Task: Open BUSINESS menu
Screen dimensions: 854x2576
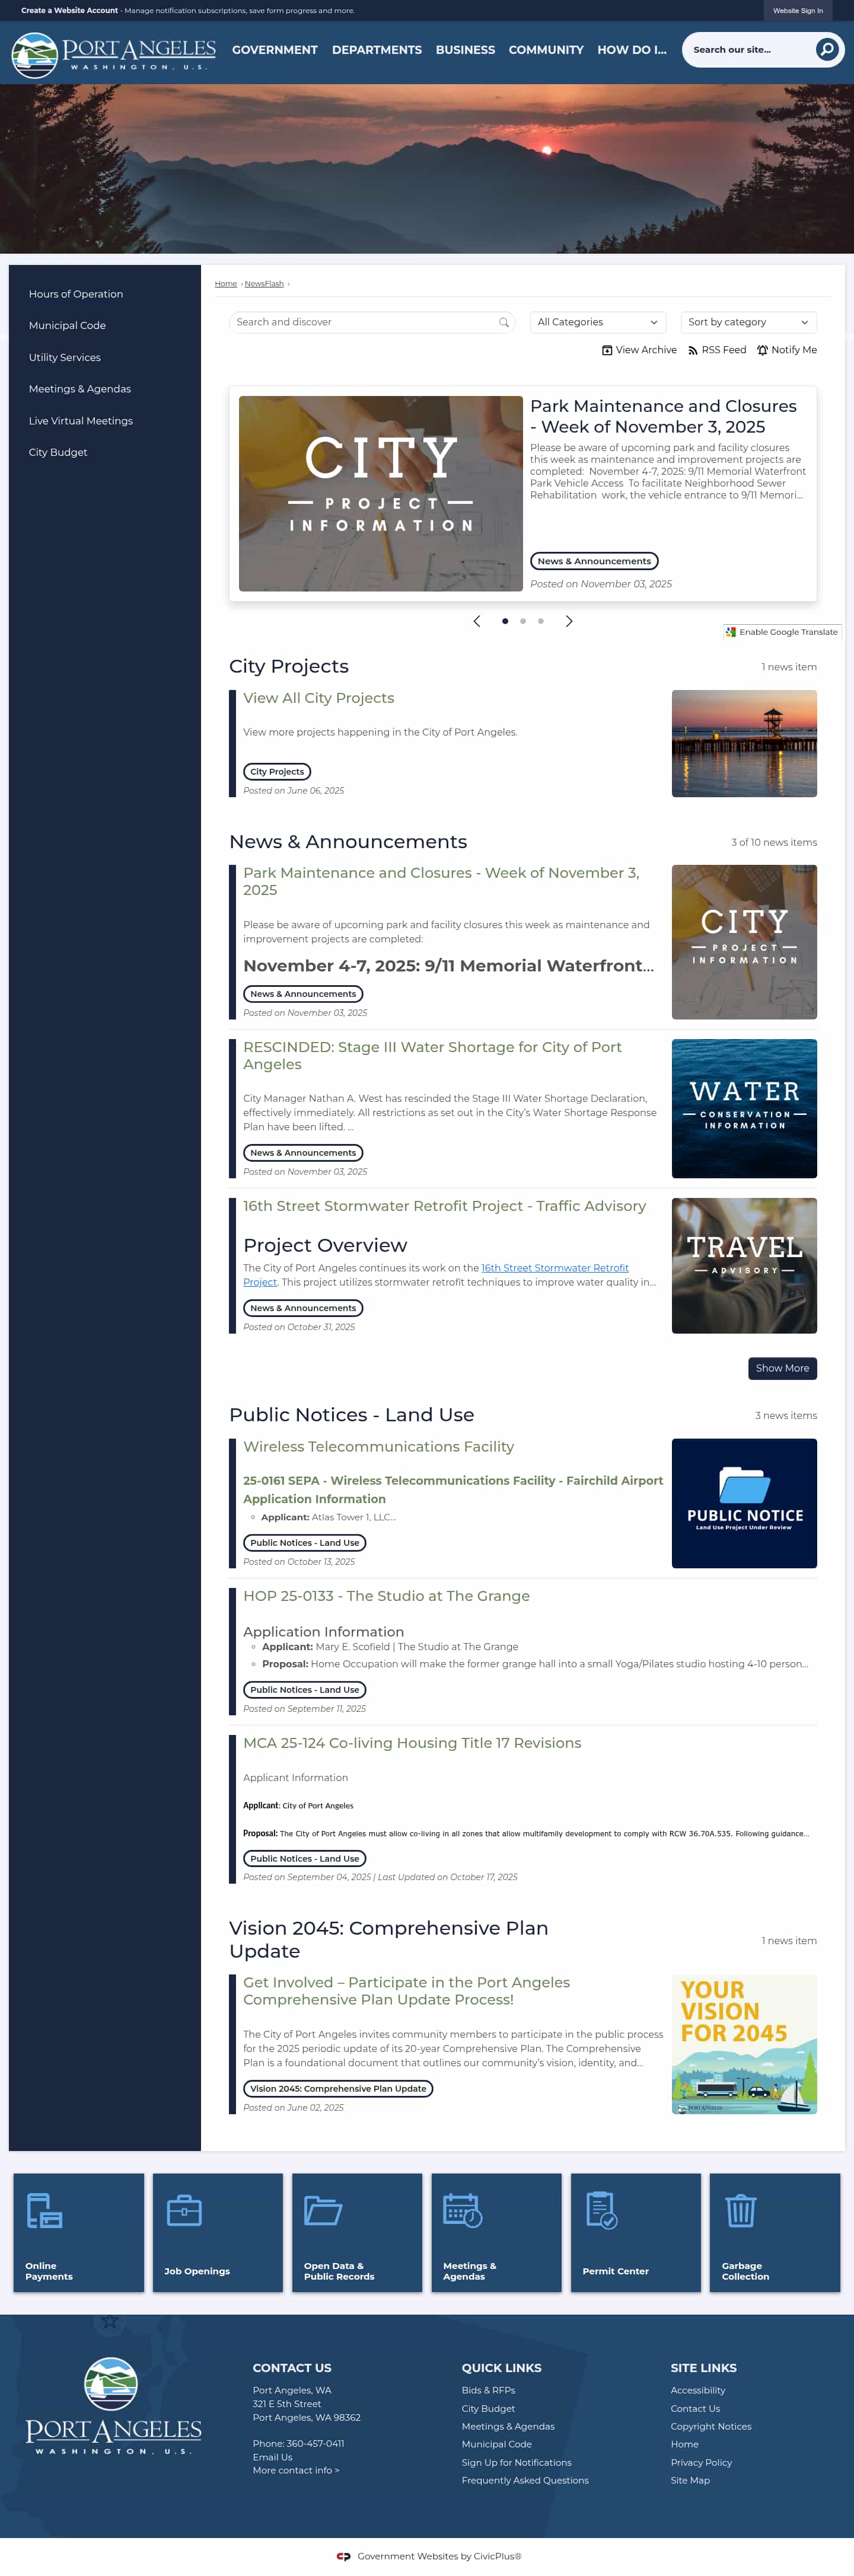Action: 465,50
